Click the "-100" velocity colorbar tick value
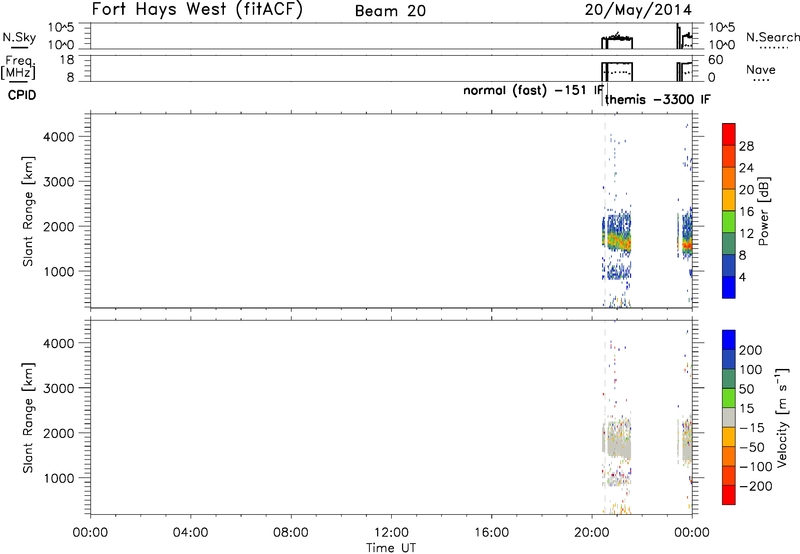800x554 pixels. (x=756, y=466)
